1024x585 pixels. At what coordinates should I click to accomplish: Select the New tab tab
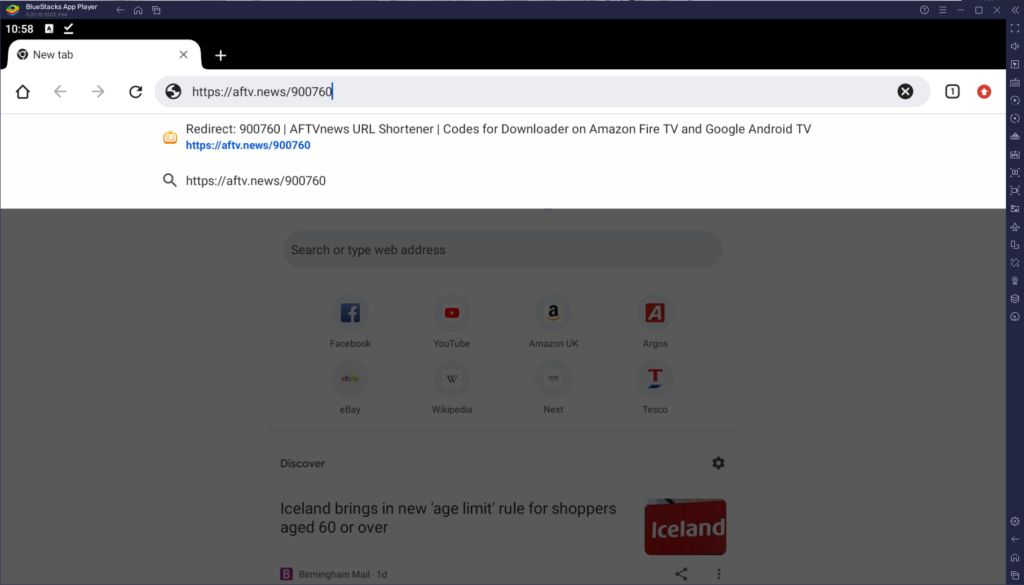point(103,55)
